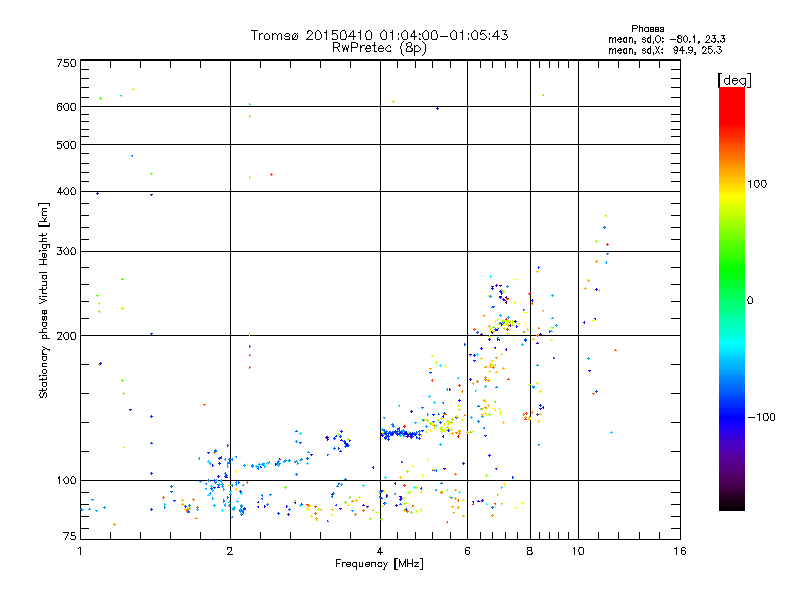Click the x-axis tick label '1'
The width and height of the screenshot is (800, 600).
80,551
